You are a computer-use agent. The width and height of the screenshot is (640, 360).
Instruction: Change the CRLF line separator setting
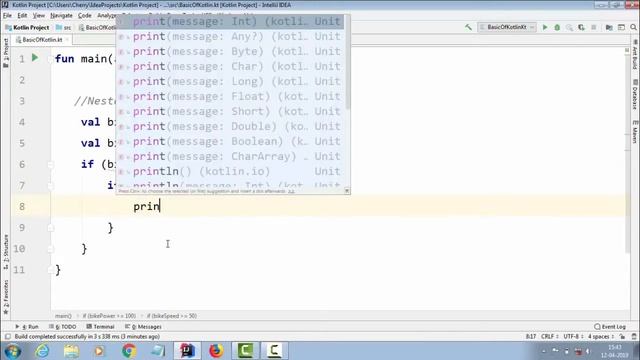click(x=549, y=337)
